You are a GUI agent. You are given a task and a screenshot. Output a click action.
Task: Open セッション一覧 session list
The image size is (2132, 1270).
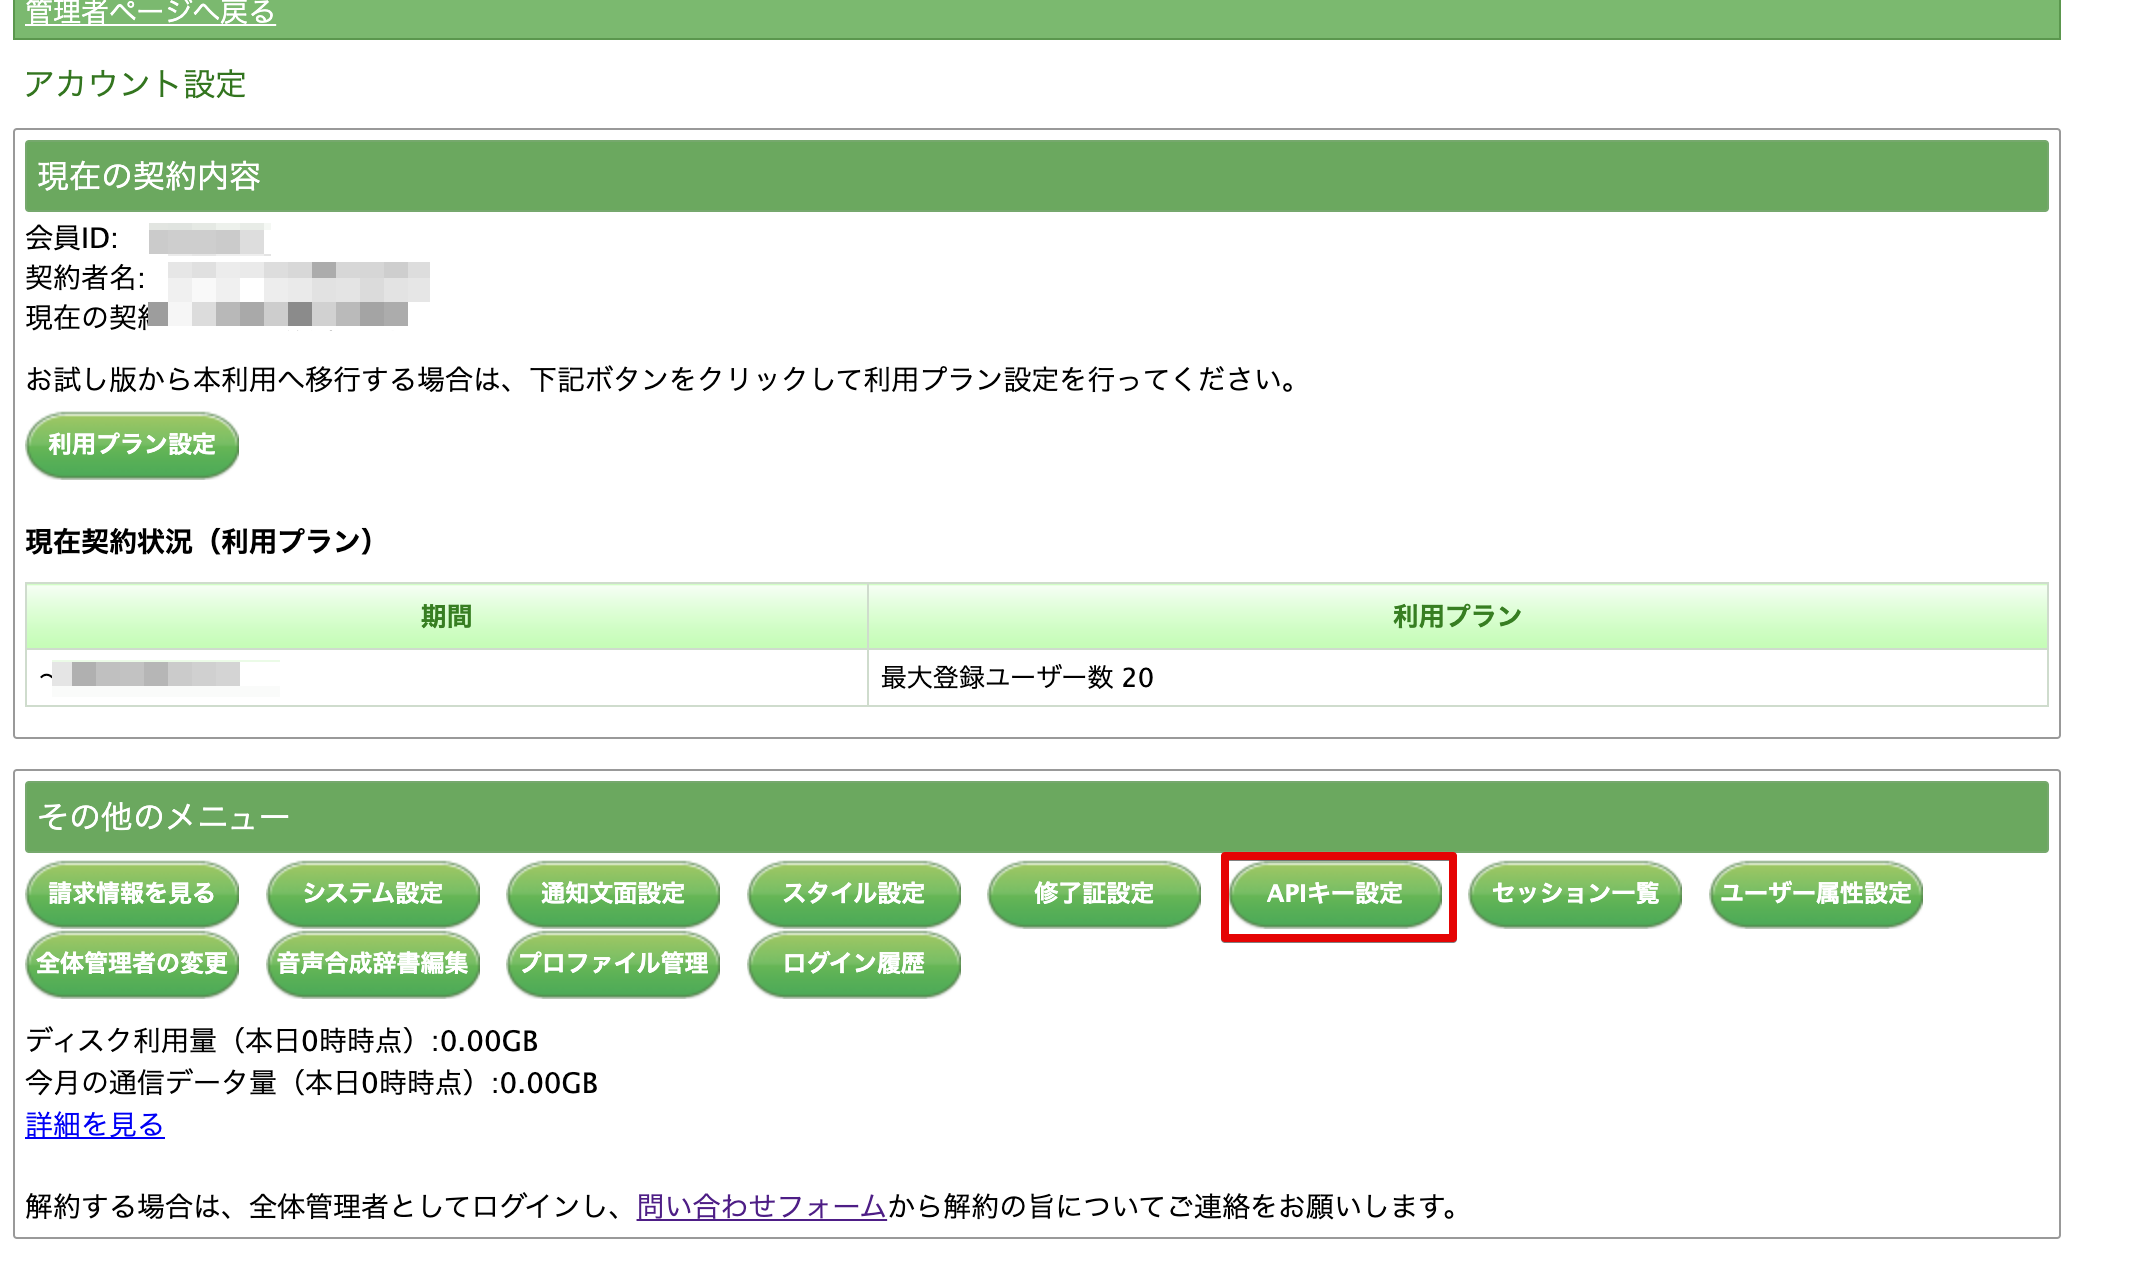click(1575, 893)
